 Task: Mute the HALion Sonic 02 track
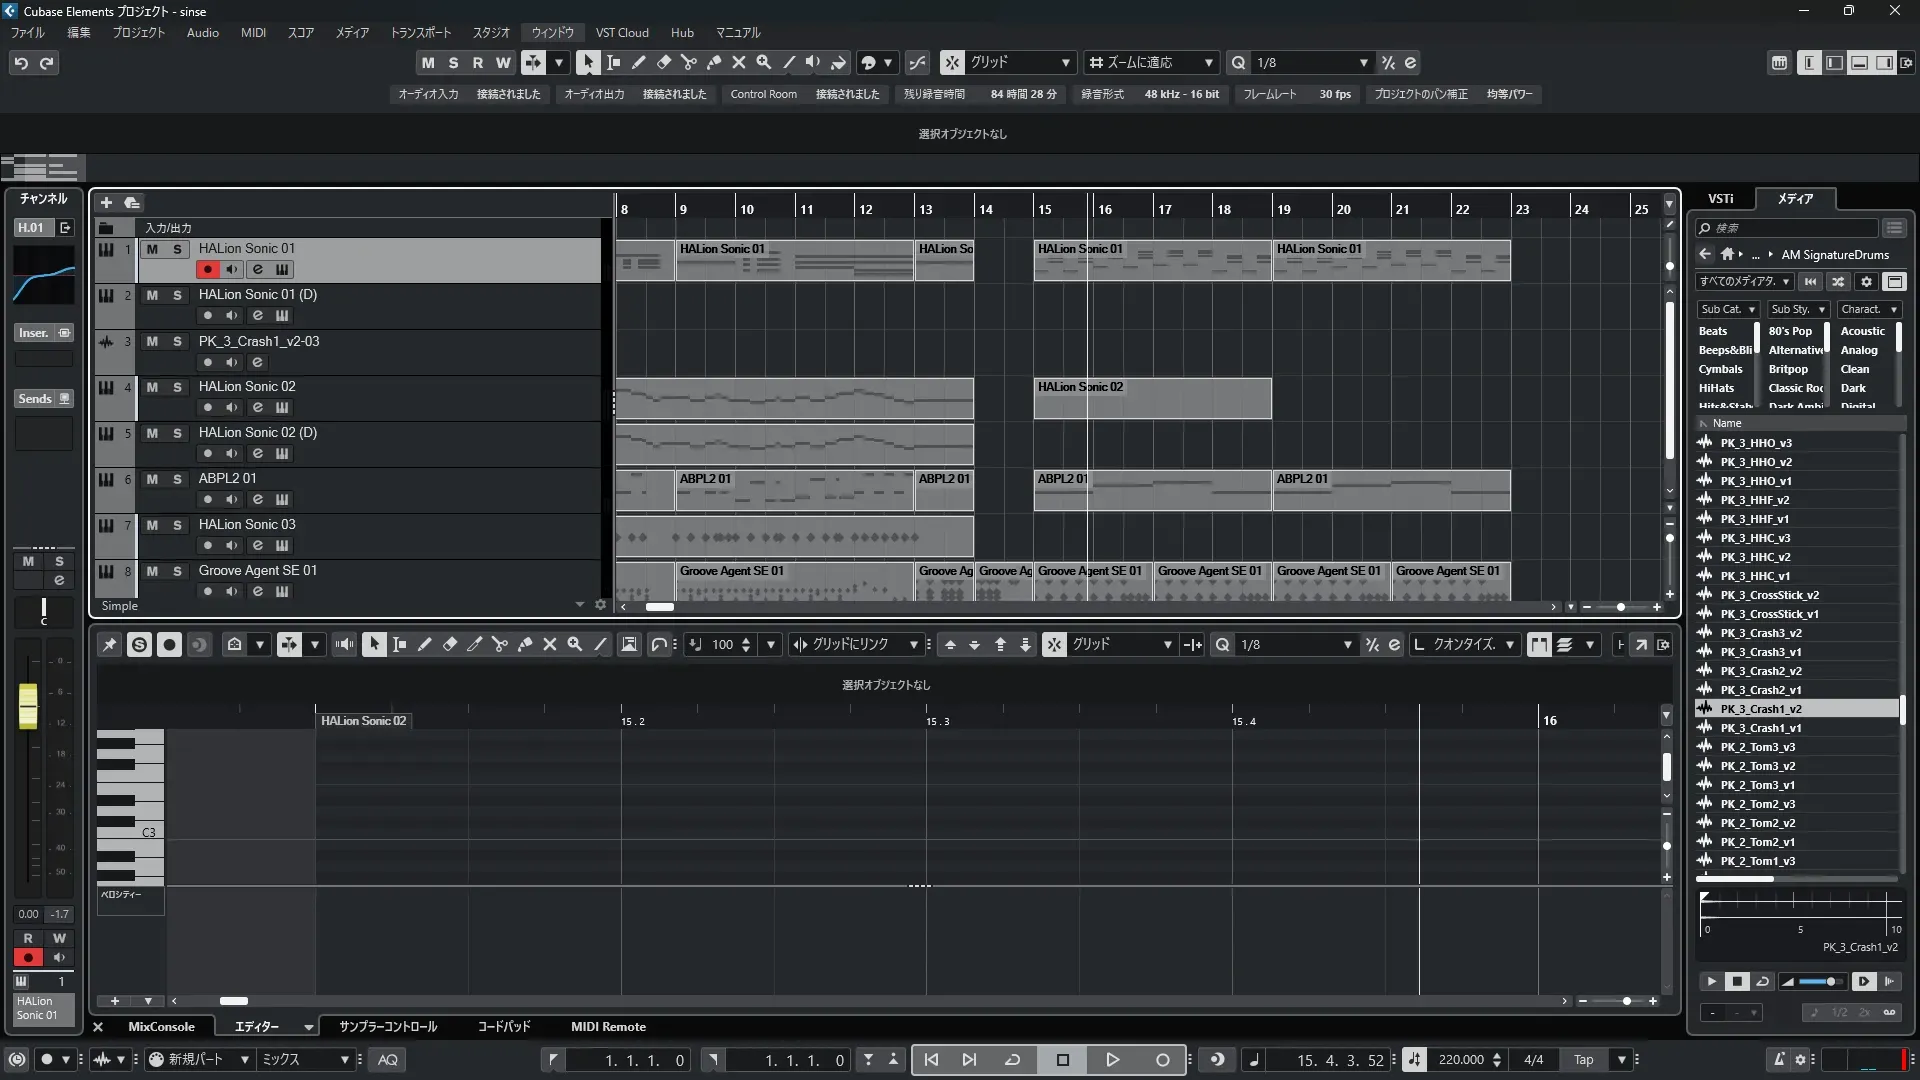(152, 387)
